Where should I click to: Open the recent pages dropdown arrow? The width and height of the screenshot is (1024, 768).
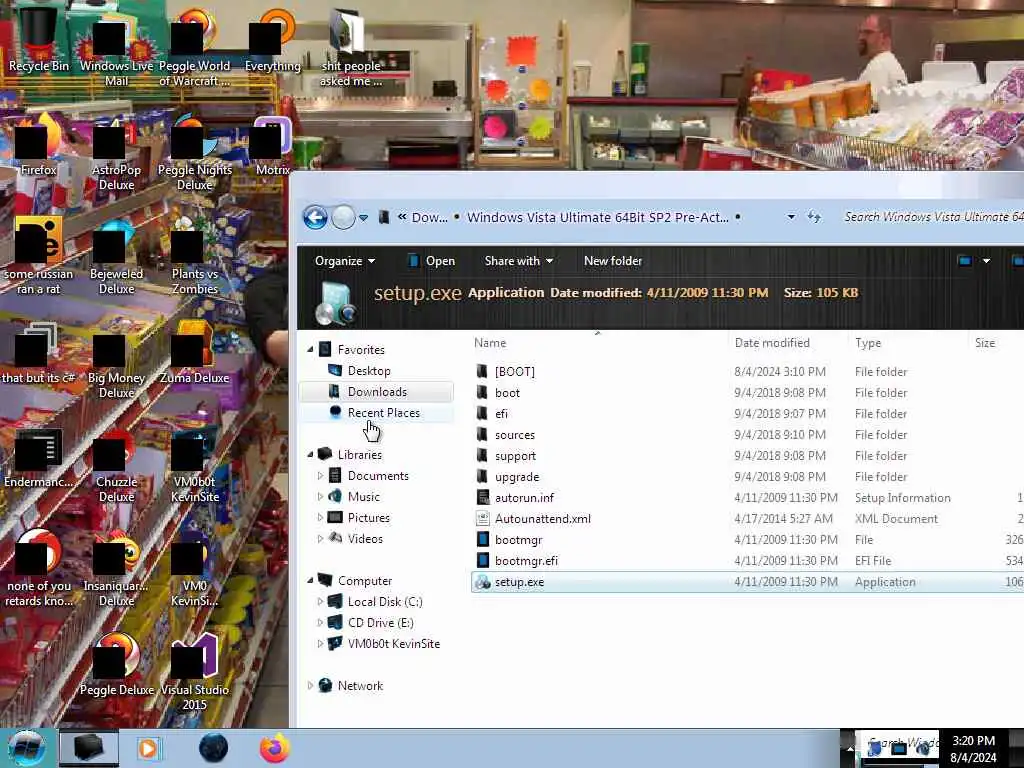click(364, 217)
